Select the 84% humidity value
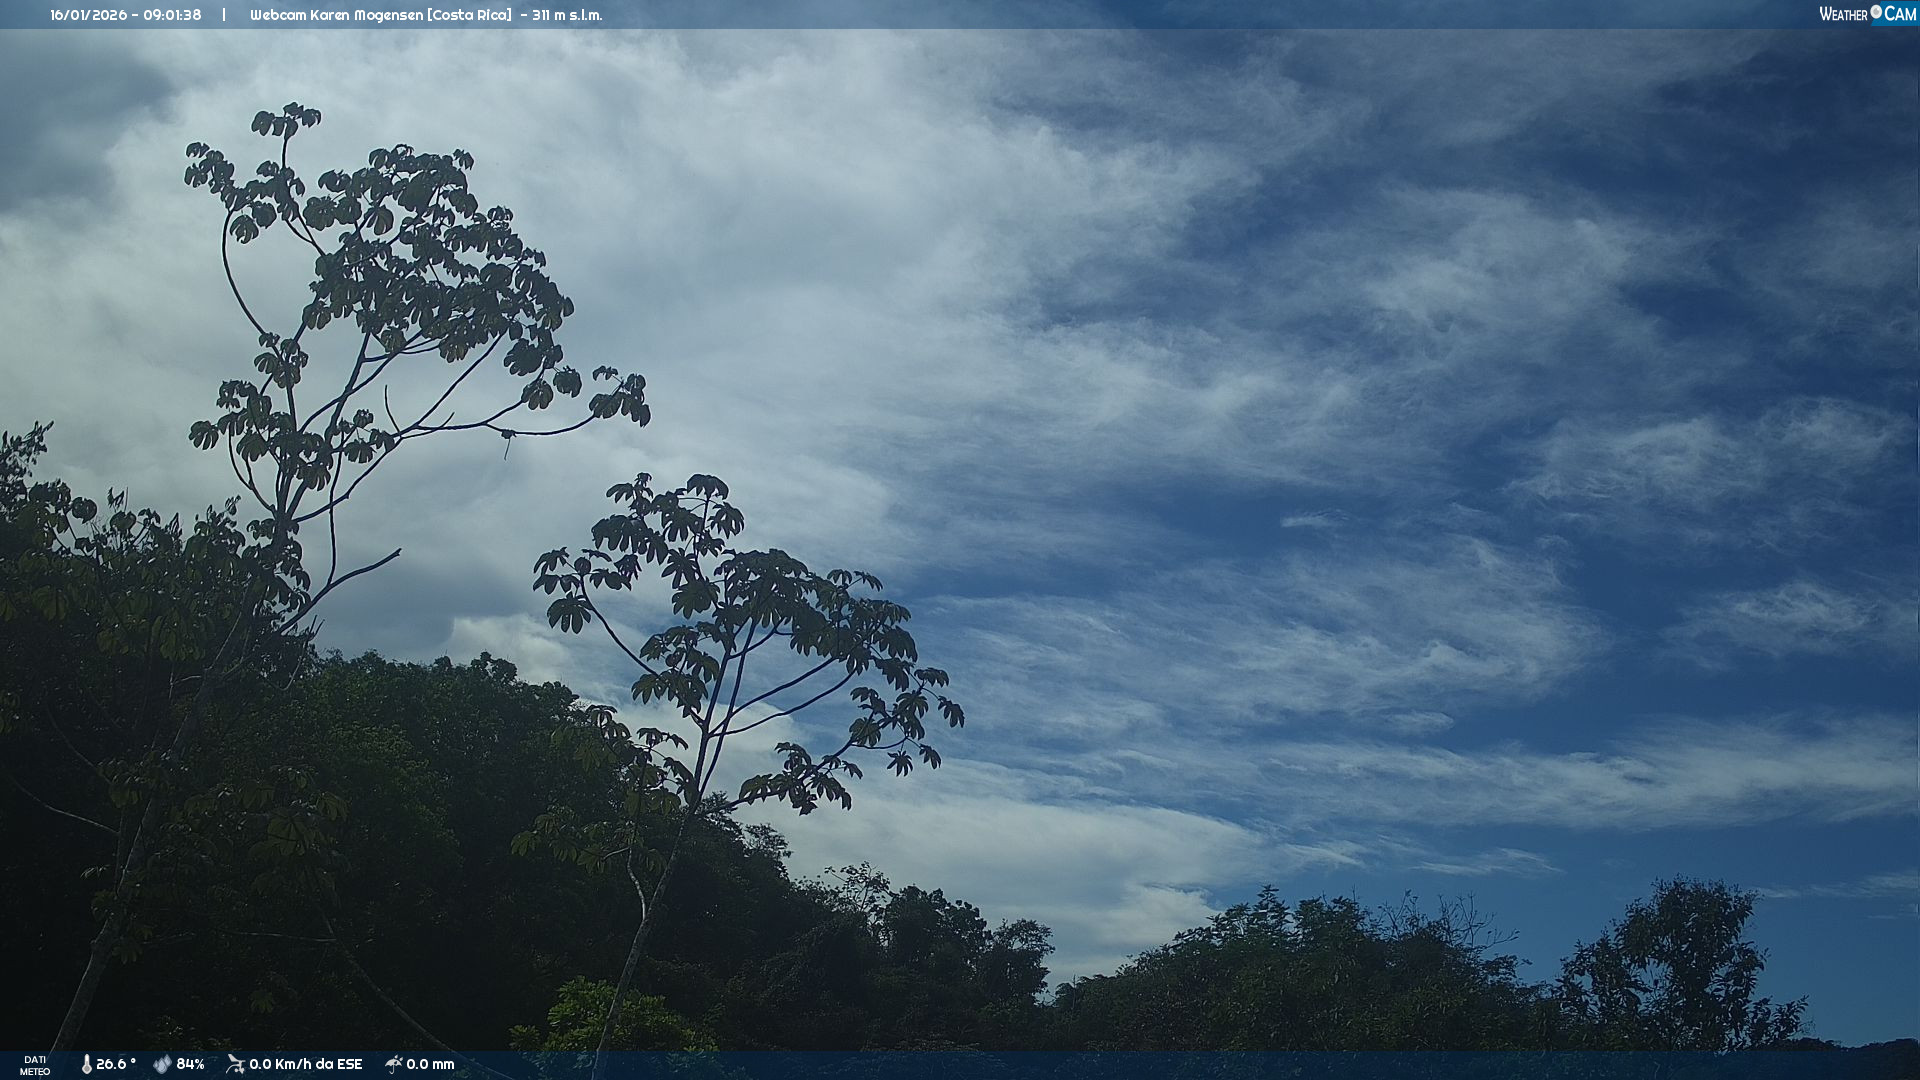The image size is (1920, 1080). pos(190,1064)
